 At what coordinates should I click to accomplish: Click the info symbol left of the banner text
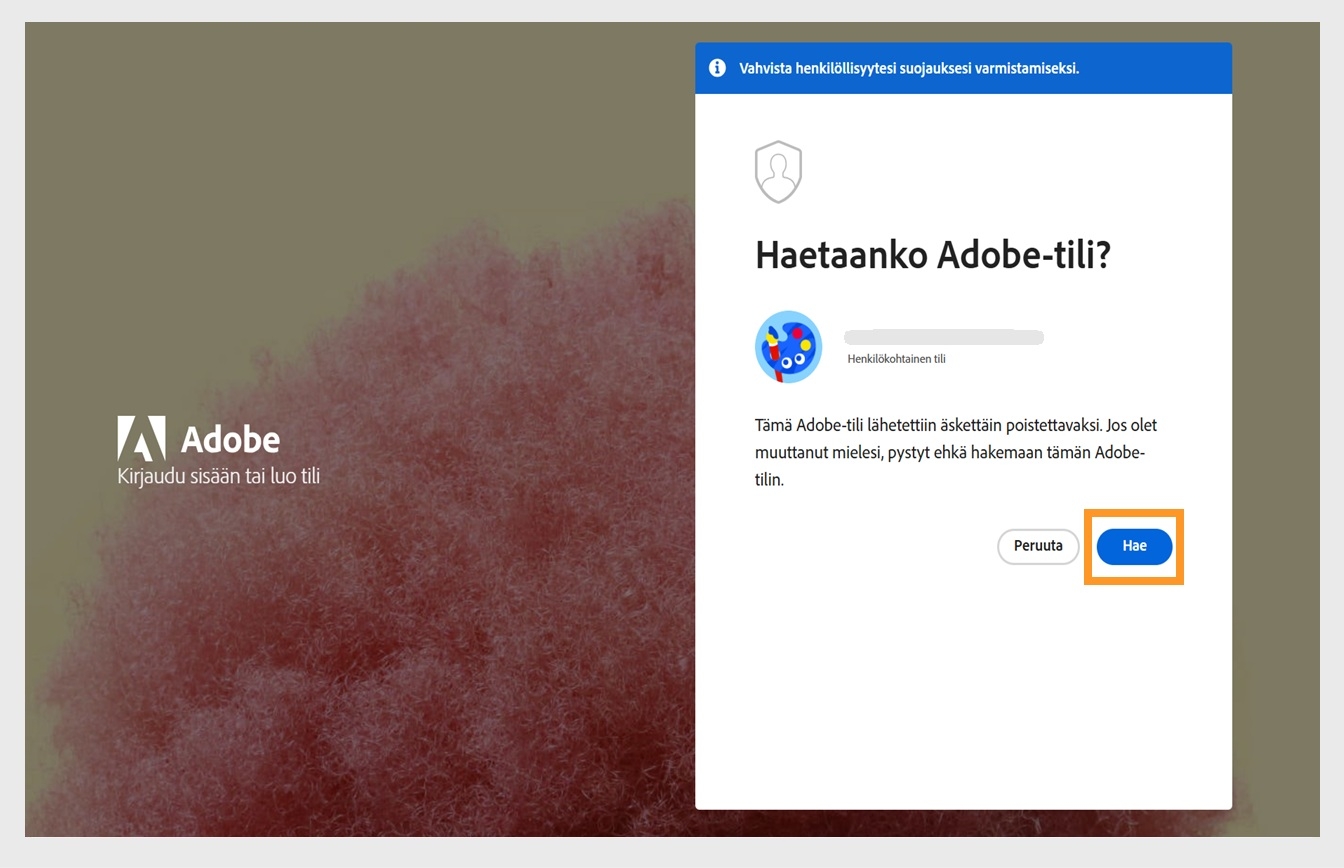[x=716, y=67]
